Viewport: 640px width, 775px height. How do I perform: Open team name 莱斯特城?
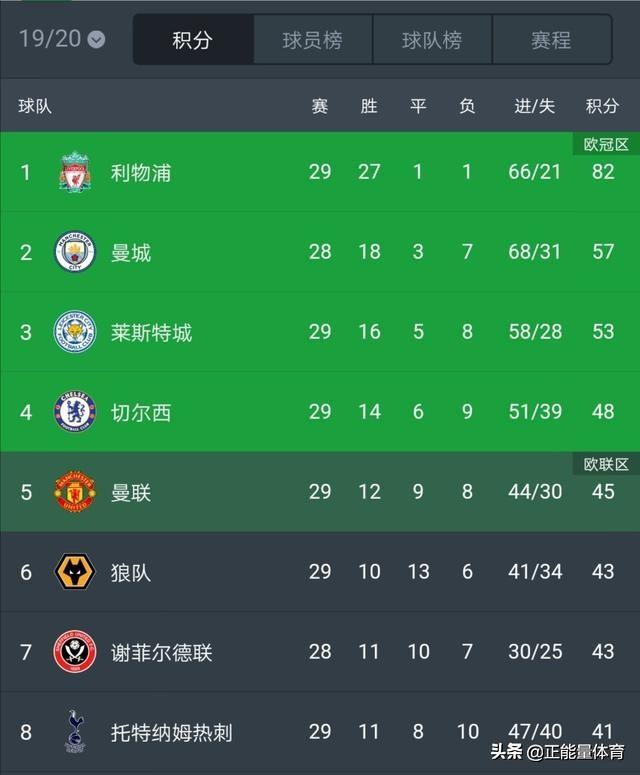click(x=151, y=332)
